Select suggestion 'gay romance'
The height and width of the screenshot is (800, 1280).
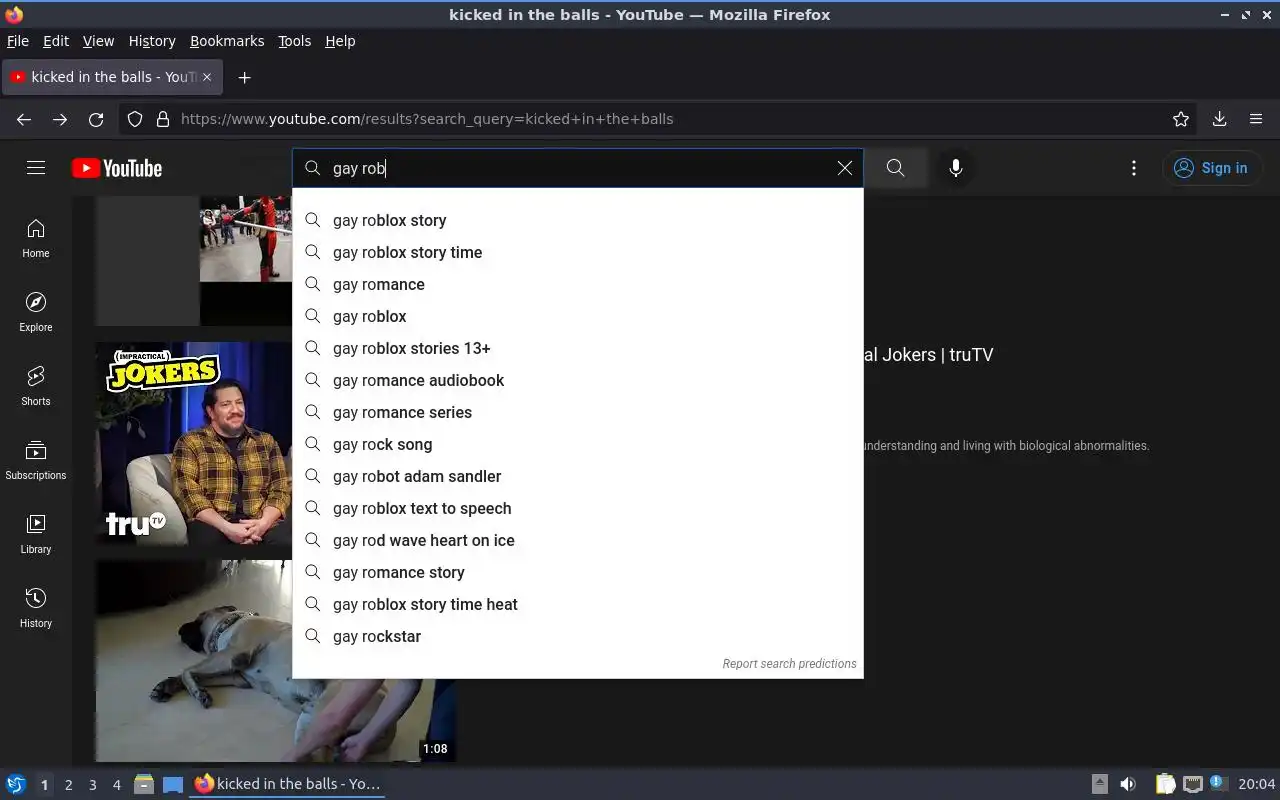578,284
